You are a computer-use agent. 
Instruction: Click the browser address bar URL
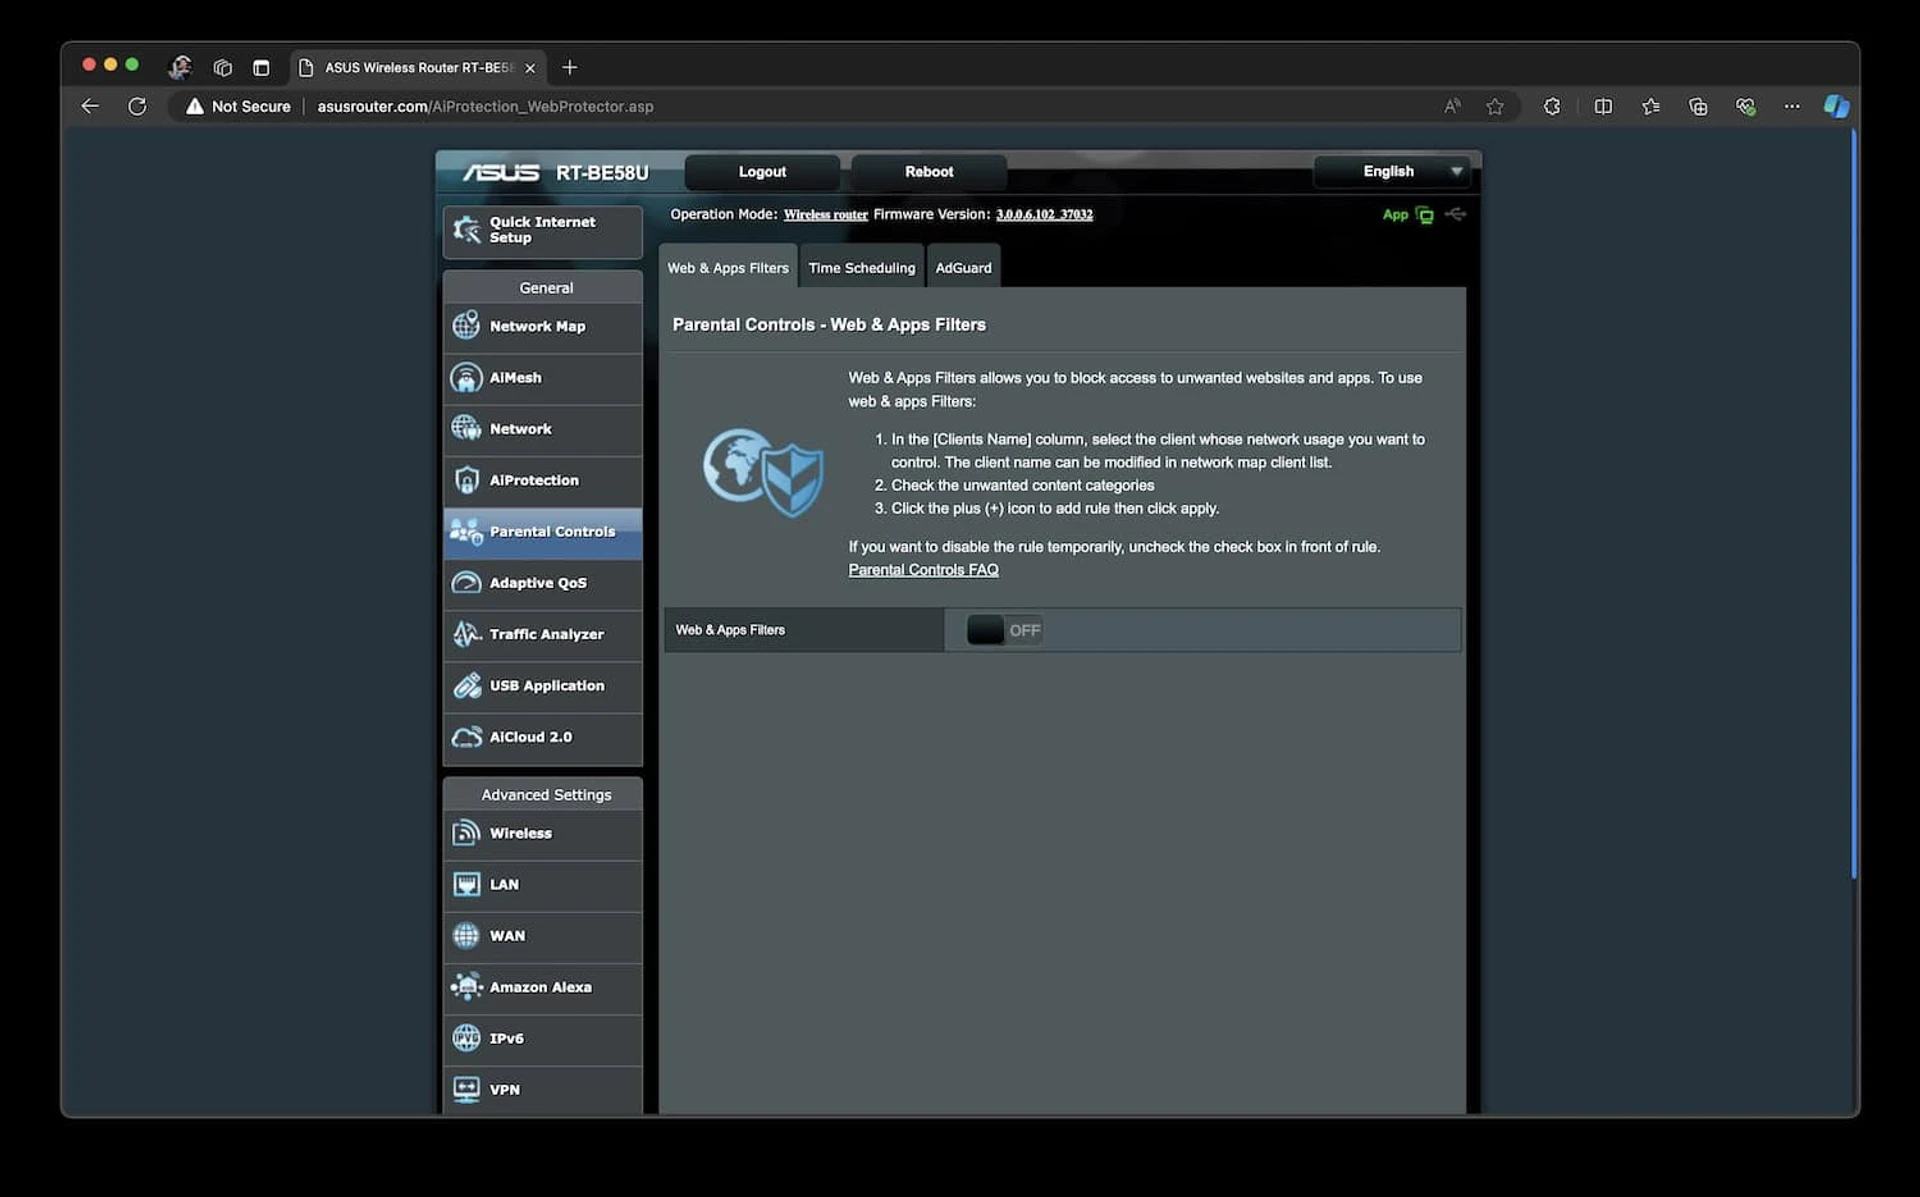click(x=485, y=106)
